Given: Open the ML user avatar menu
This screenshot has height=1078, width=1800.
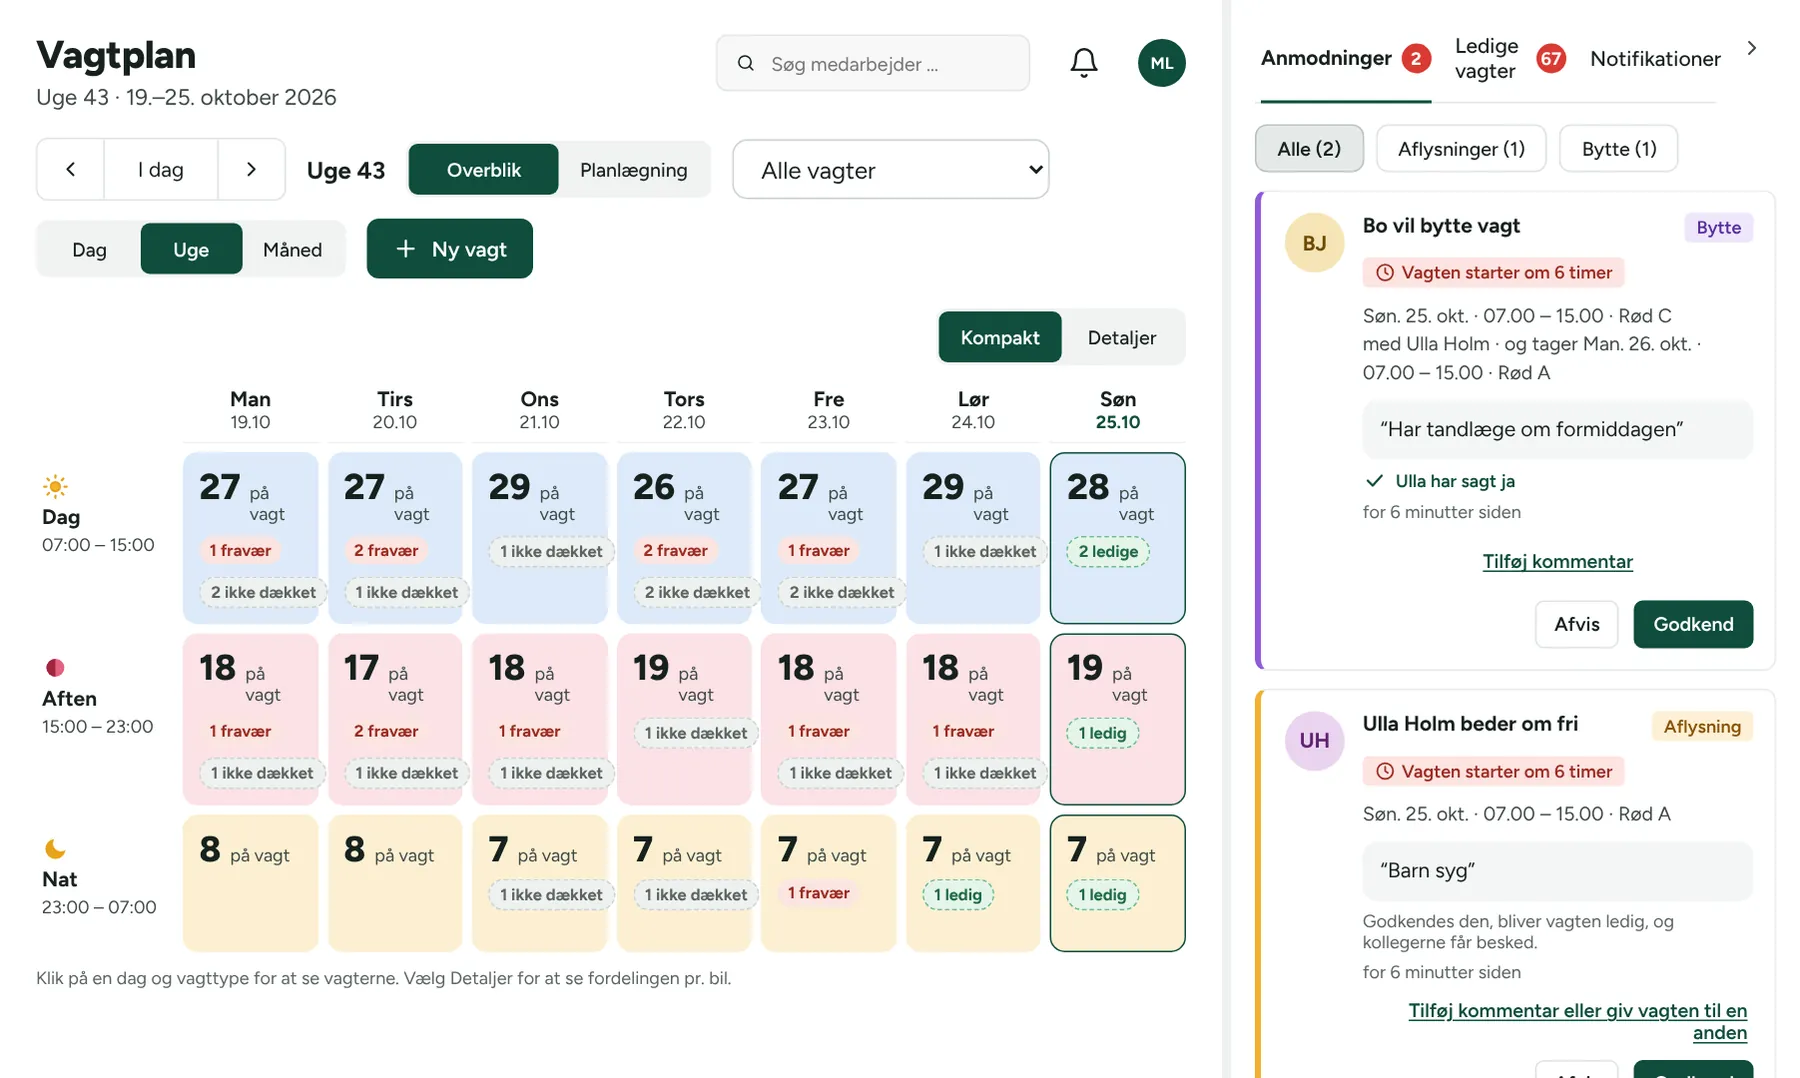Looking at the screenshot, I should click(1161, 63).
